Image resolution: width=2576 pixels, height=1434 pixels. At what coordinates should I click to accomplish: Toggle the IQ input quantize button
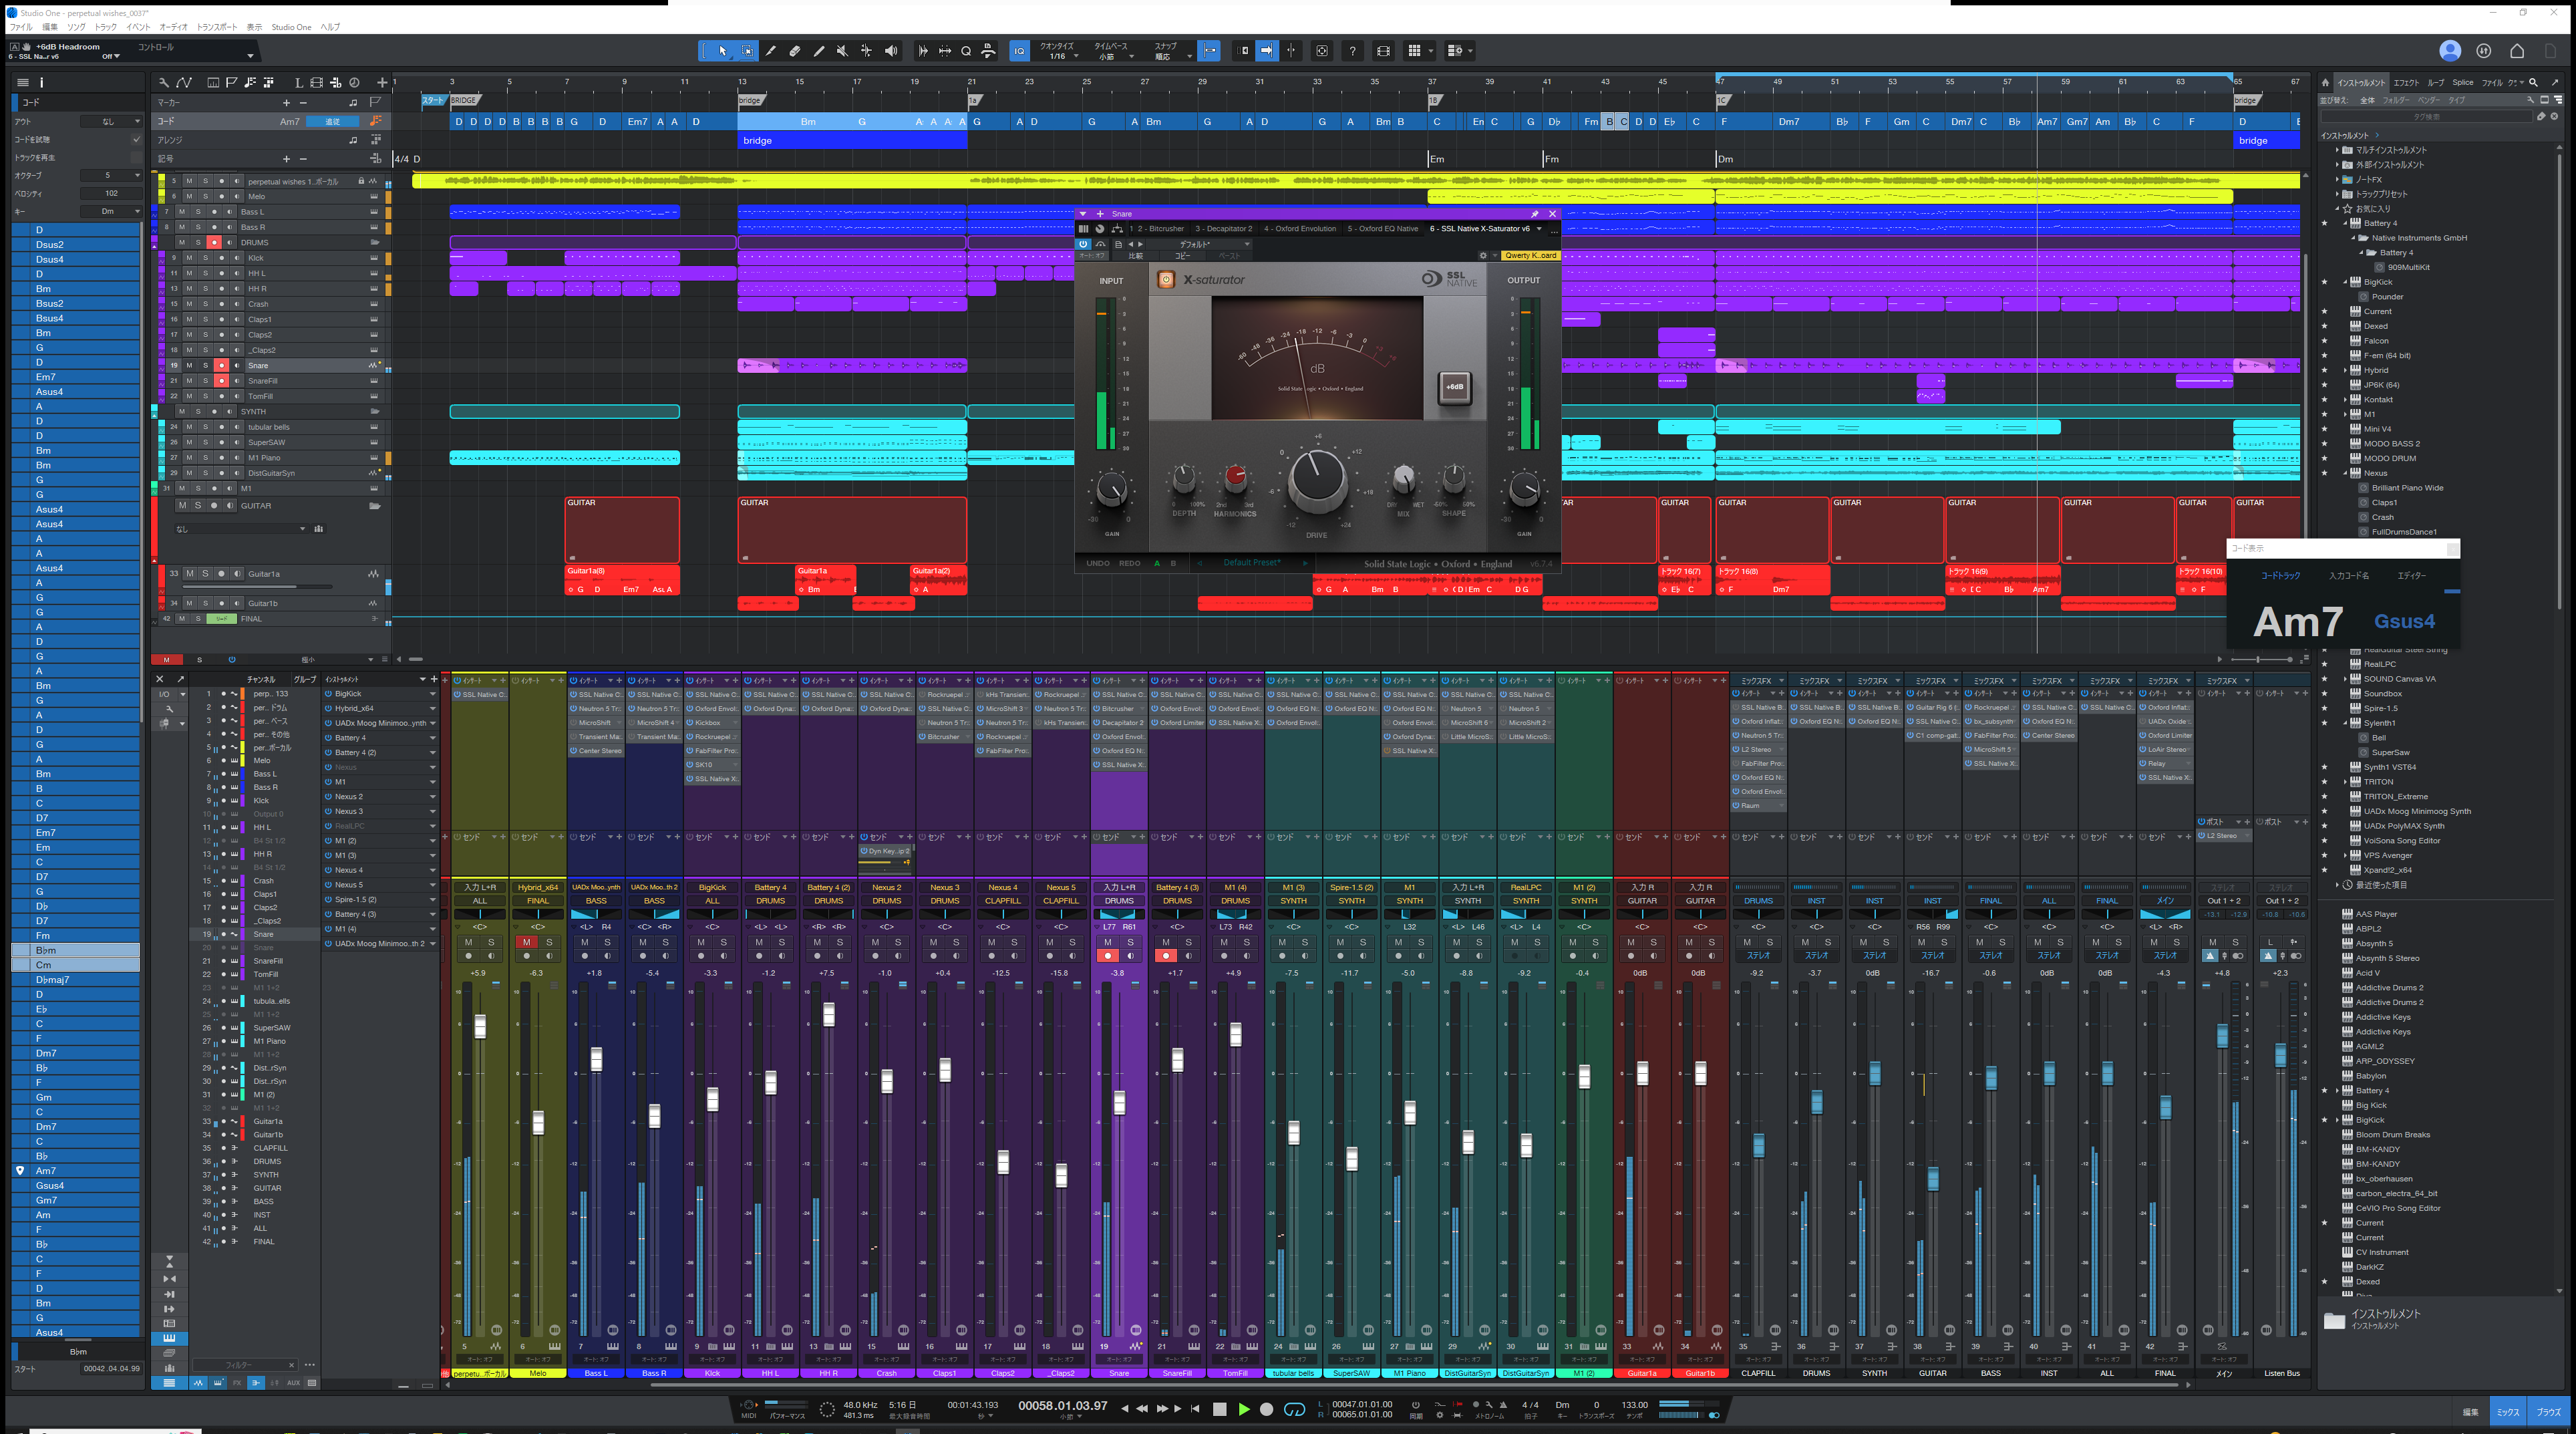(x=1019, y=51)
